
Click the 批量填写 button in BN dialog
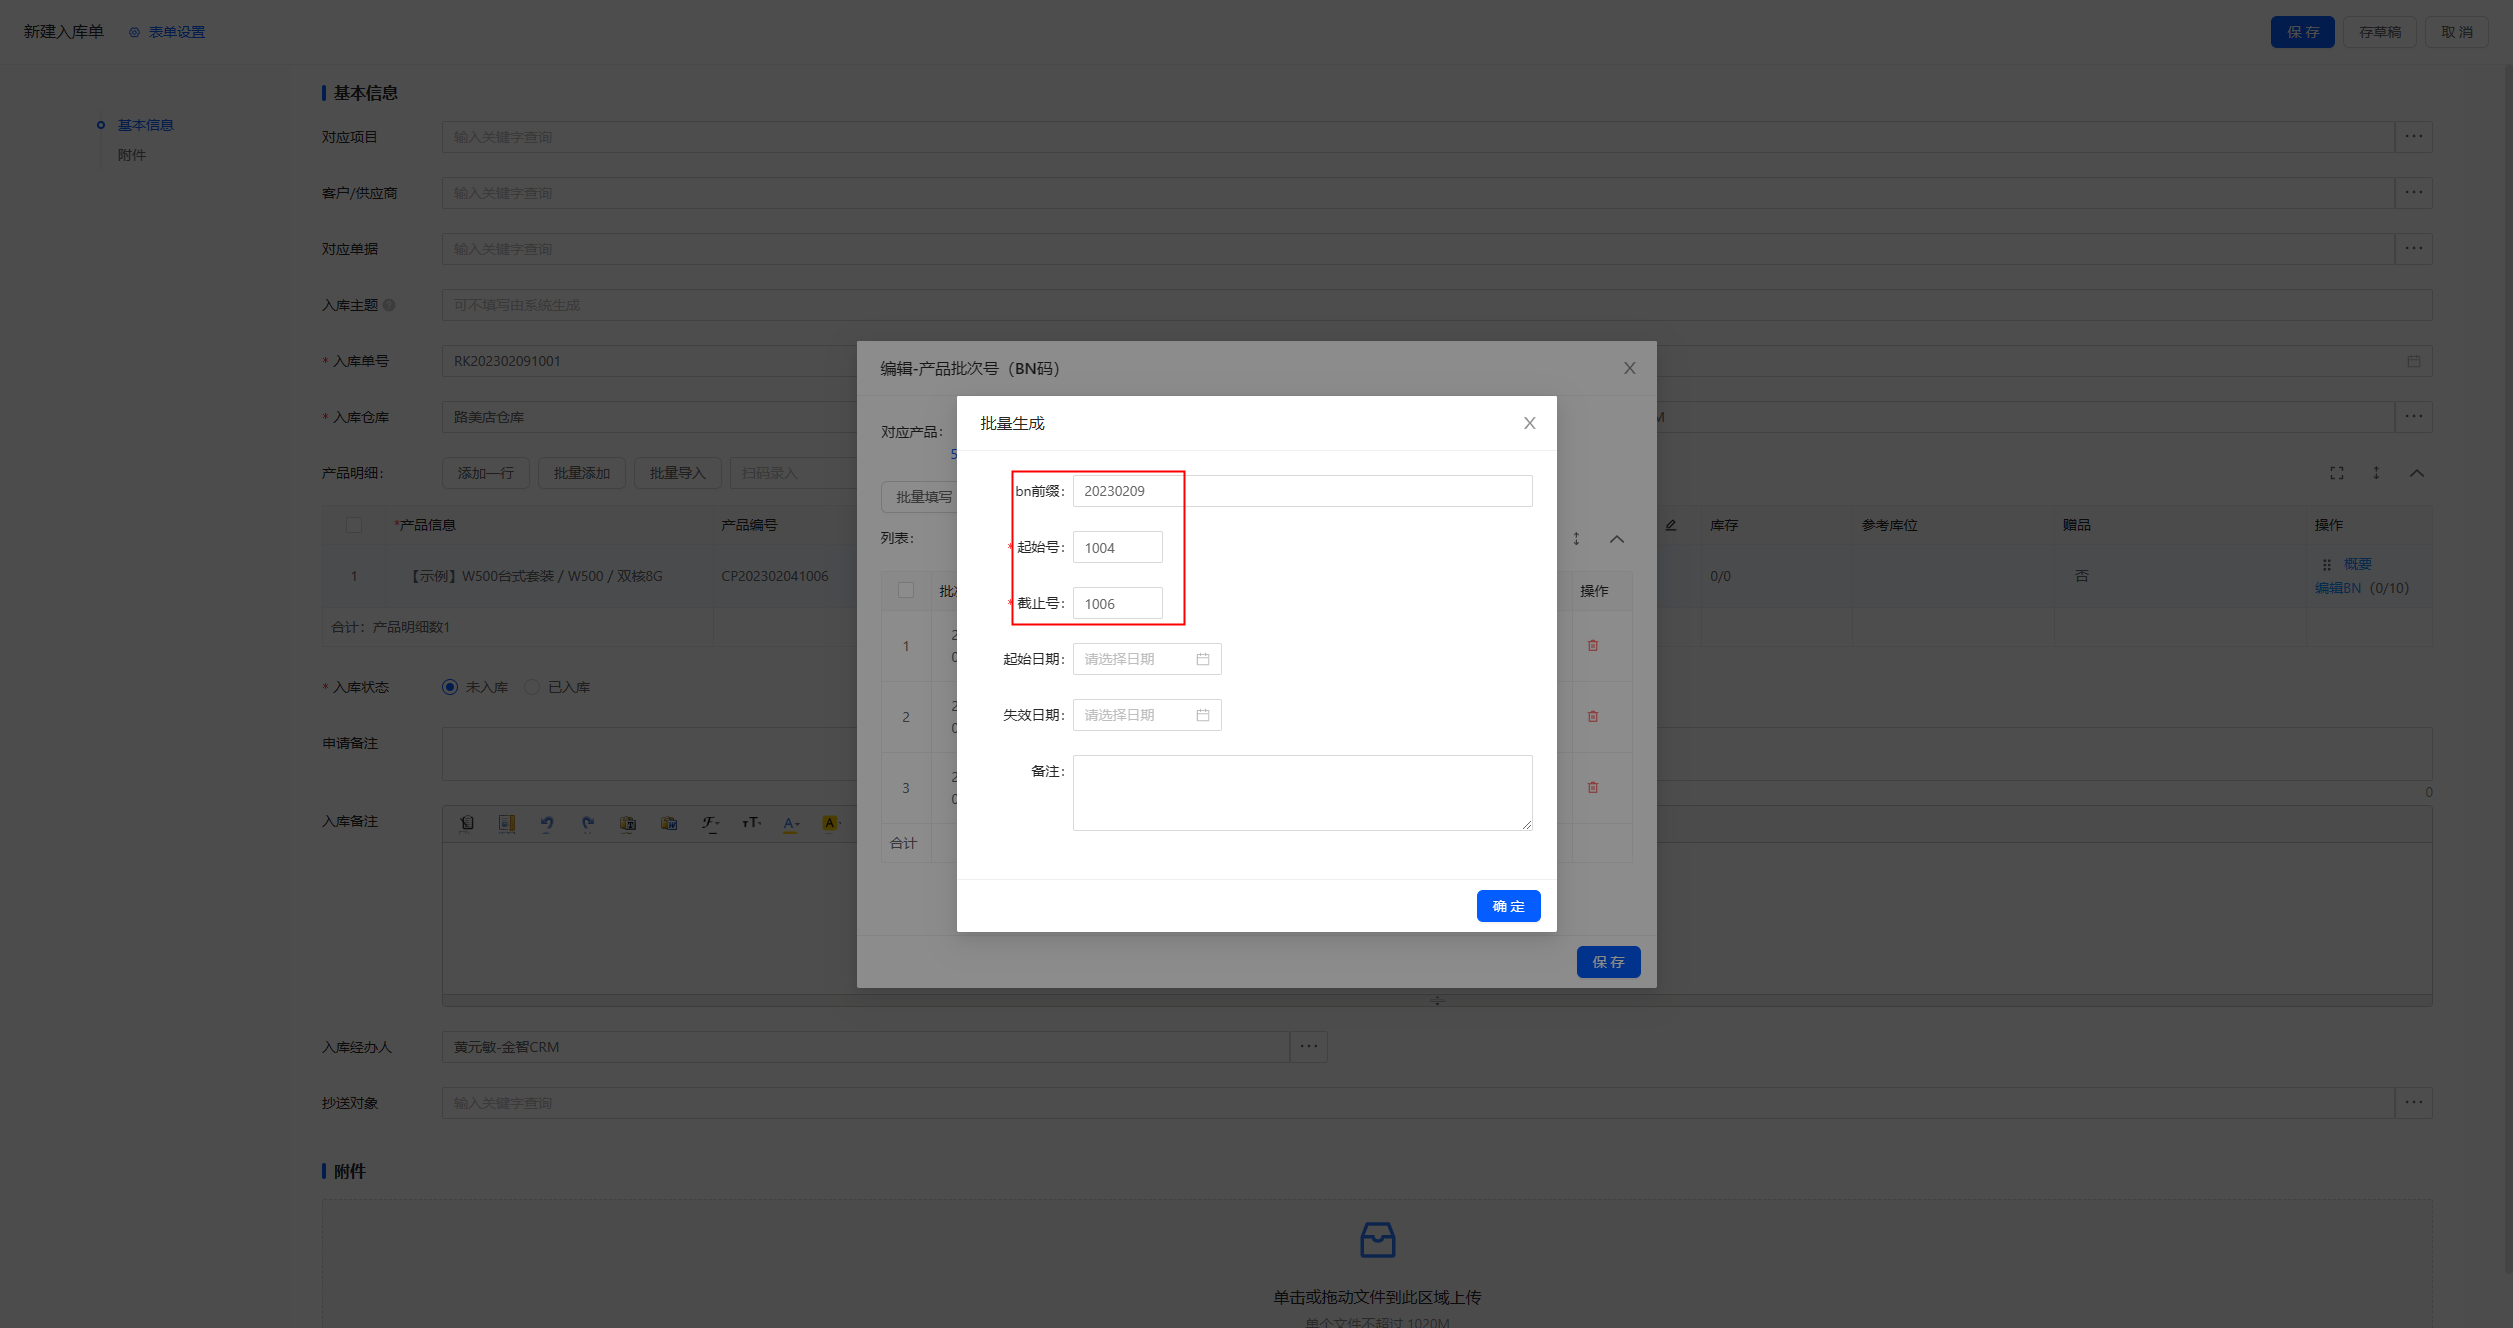[x=919, y=497]
